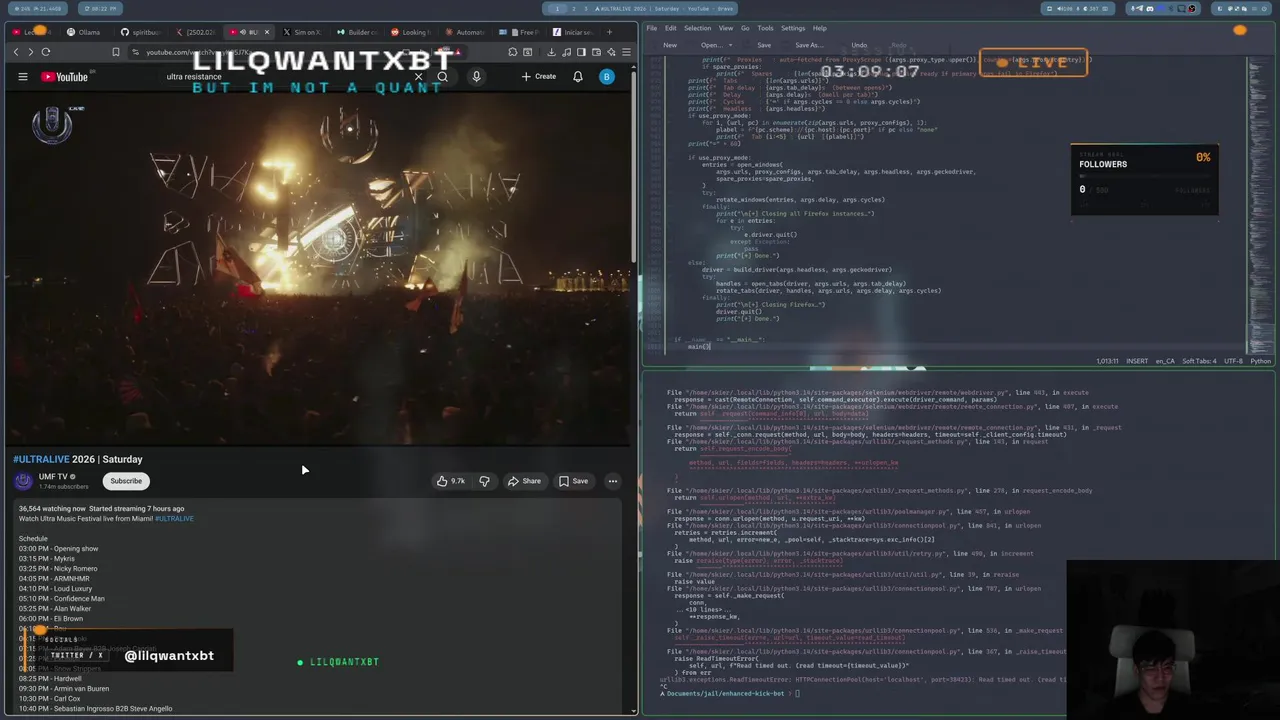Open YouTube notifications bell
Screen dimensions: 1280x720
pos(577,77)
